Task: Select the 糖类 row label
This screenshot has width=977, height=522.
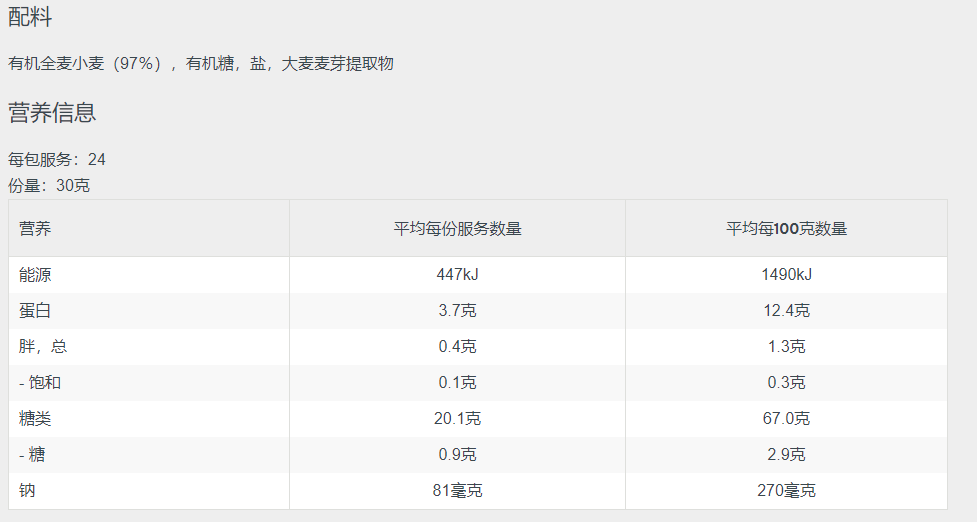Action: pyautogui.click(x=35, y=419)
